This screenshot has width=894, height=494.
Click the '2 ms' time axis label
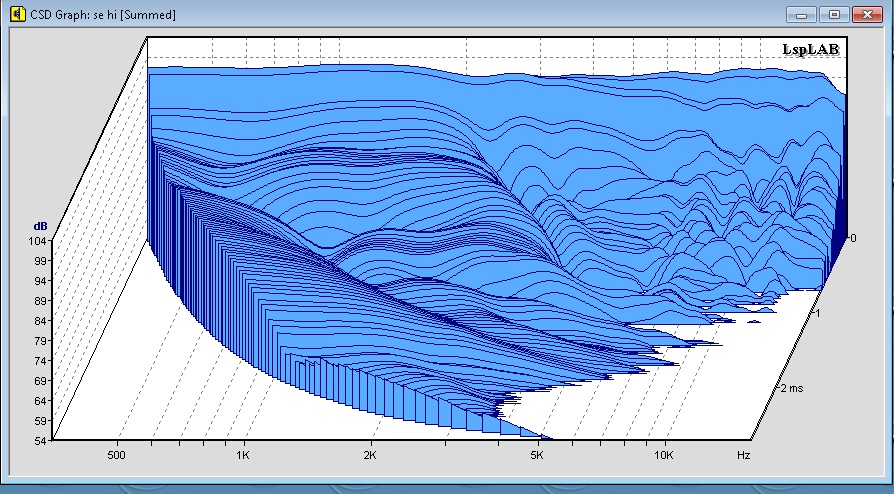click(x=791, y=388)
